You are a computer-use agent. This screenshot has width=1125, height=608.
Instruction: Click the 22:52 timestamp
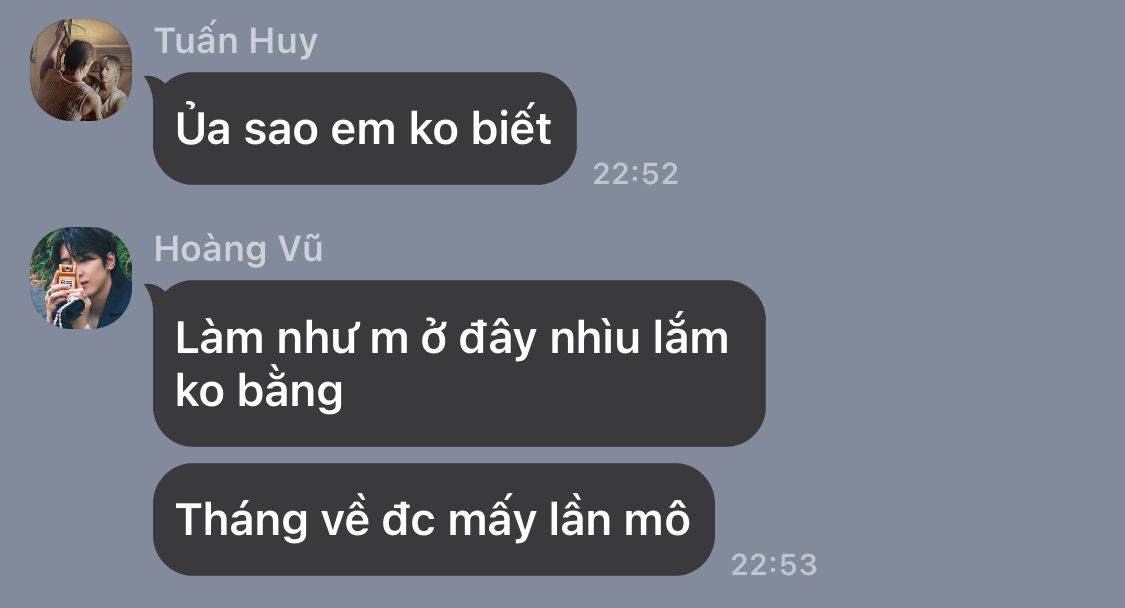tap(636, 174)
